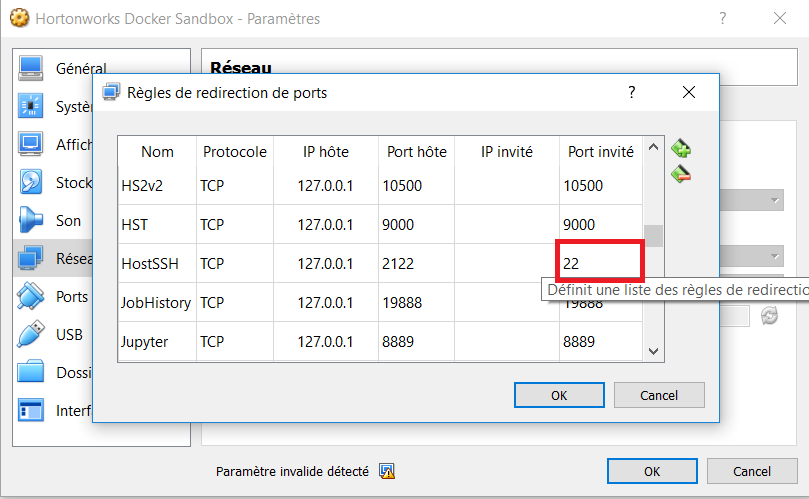Sort rules by Protocole column header
This screenshot has width=809, height=499.
(235, 152)
